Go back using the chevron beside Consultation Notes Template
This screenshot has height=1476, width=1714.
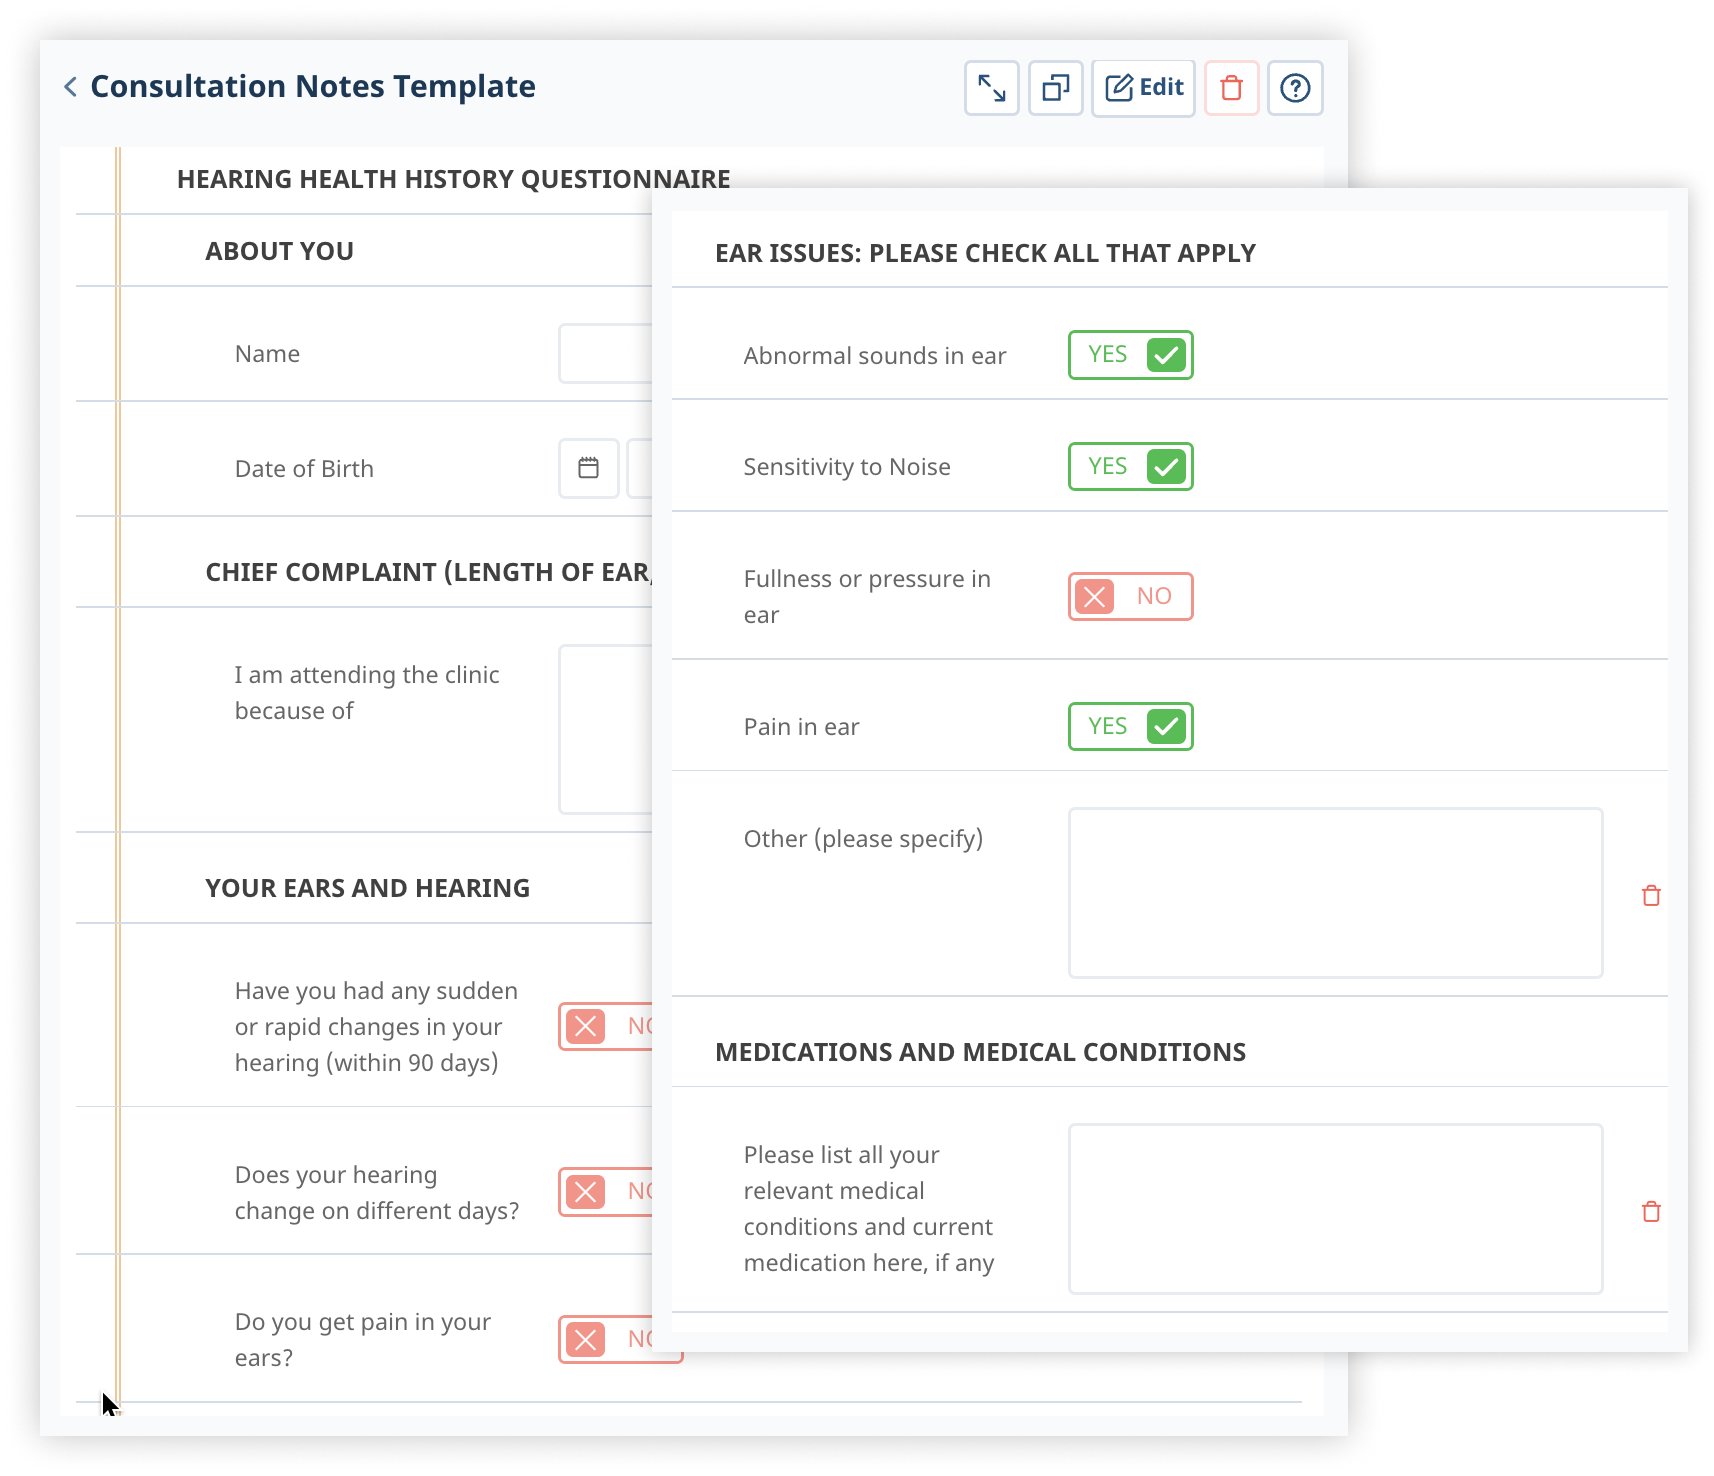70,87
